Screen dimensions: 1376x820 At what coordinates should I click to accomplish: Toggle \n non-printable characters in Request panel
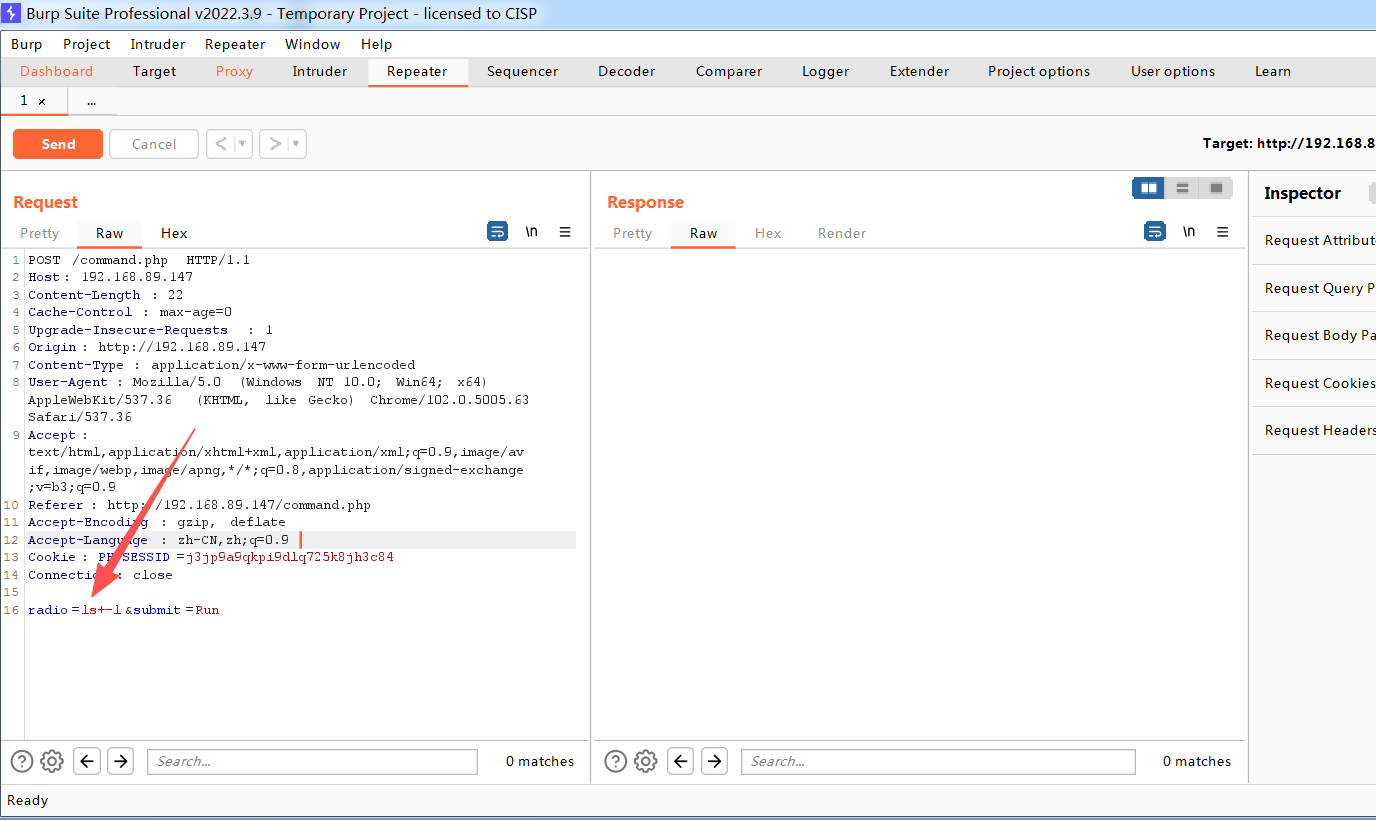coord(532,232)
